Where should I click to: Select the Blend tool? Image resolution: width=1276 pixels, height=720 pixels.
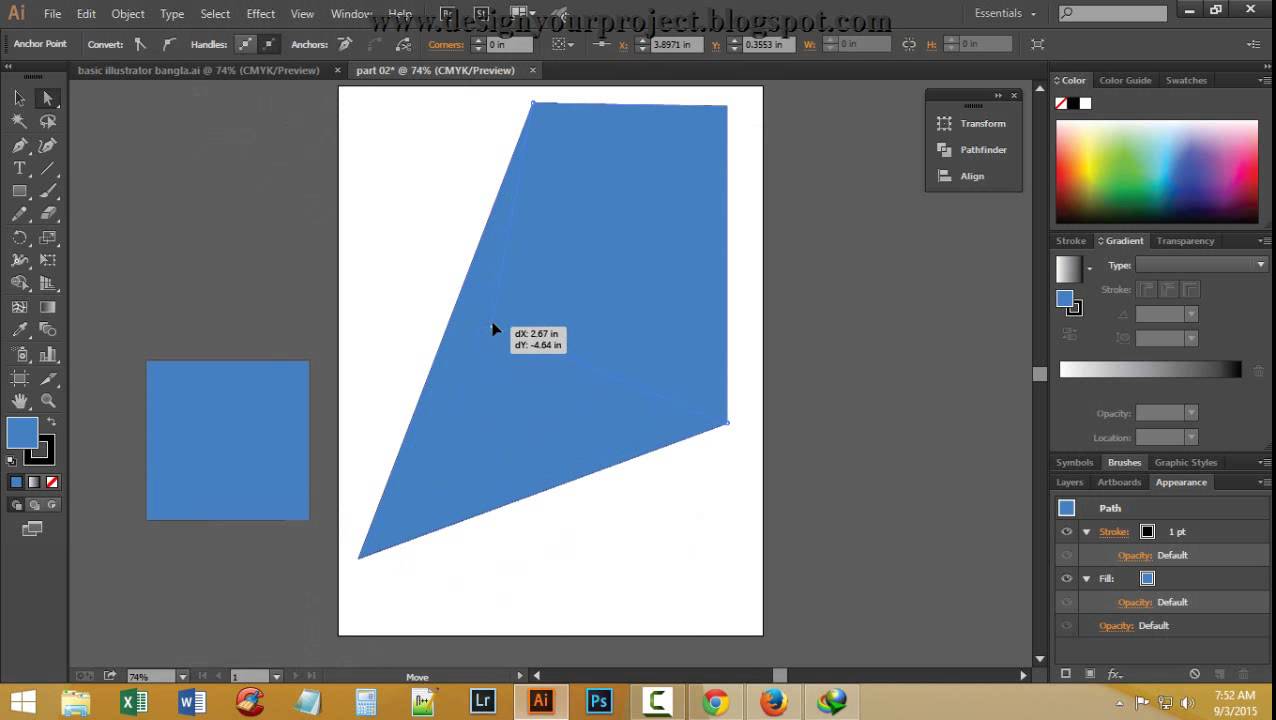[x=47, y=330]
